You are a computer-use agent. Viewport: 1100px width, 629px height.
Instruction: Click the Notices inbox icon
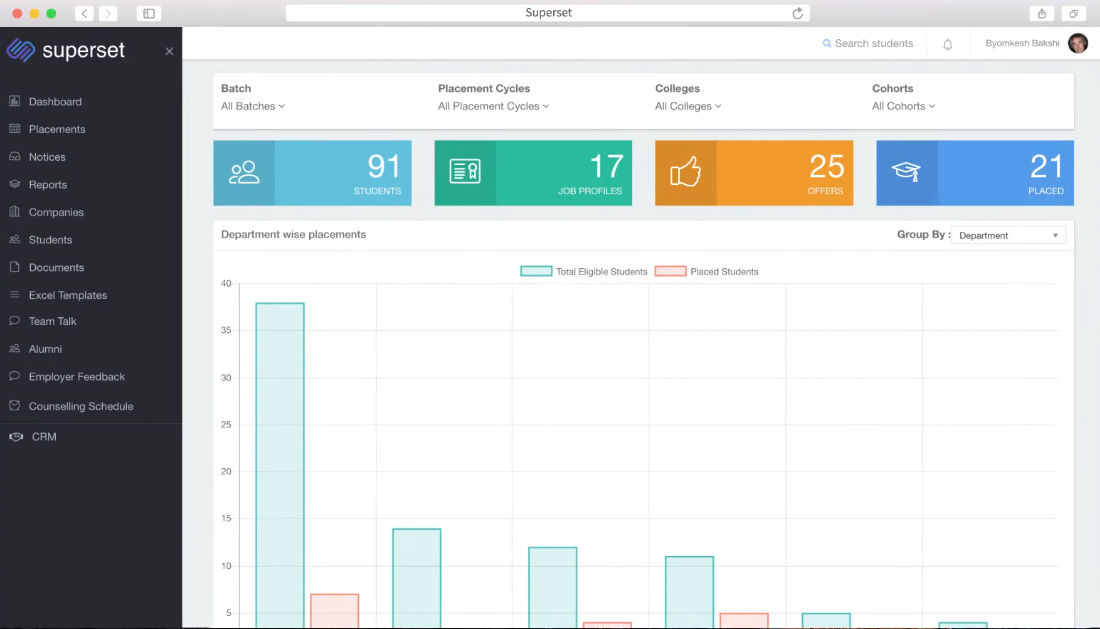tap(15, 156)
